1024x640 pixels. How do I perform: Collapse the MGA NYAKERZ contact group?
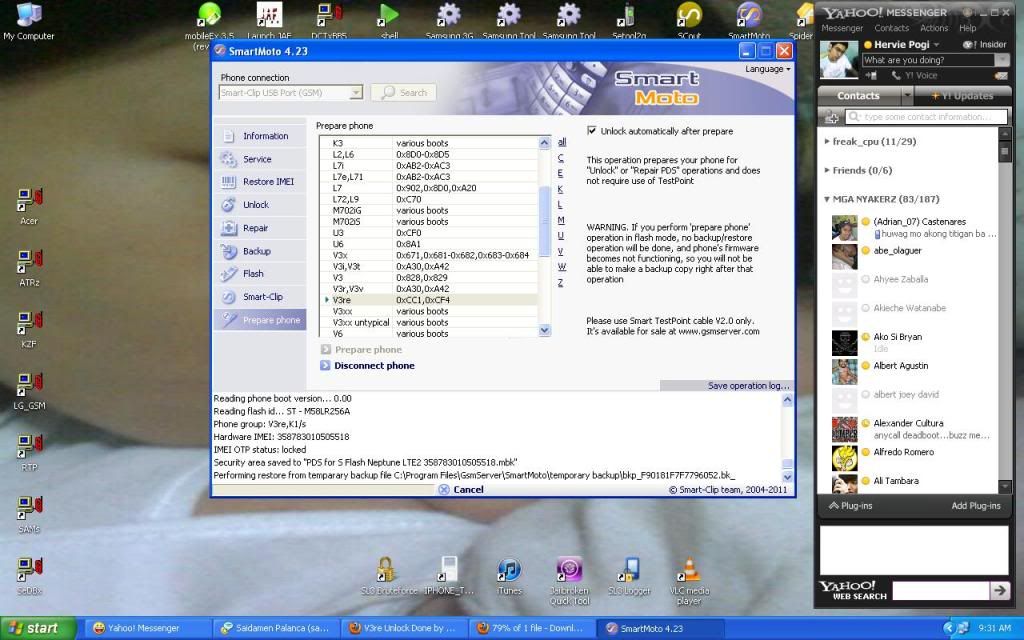coord(827,199)
